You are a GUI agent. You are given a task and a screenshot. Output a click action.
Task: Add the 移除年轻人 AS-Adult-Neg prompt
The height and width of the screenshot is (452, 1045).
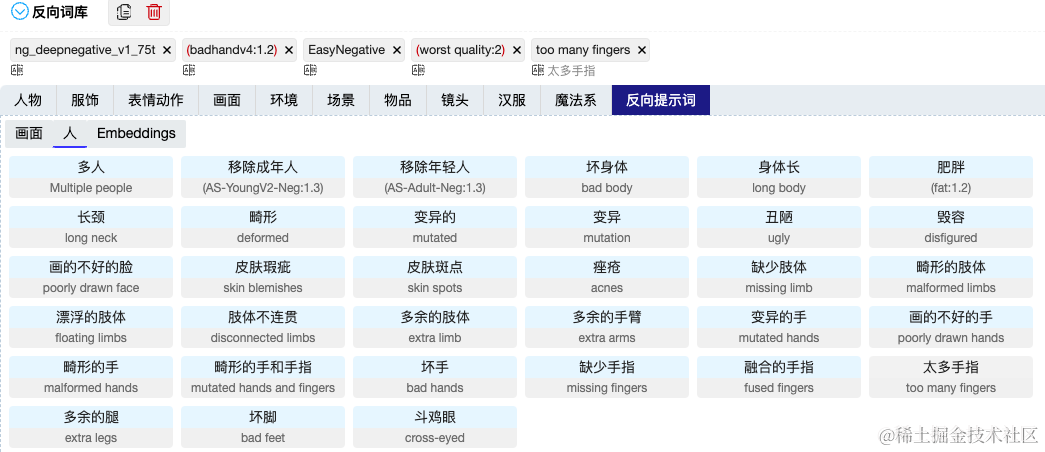[x=435, y=177]
